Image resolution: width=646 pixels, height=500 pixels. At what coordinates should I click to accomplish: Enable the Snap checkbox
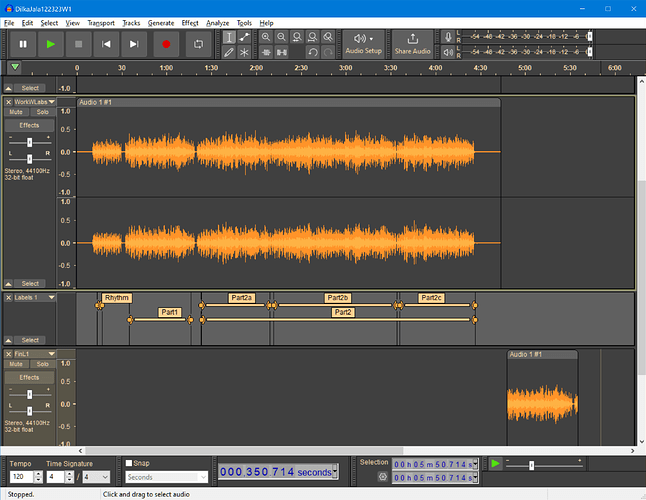(x=129, y=463)
